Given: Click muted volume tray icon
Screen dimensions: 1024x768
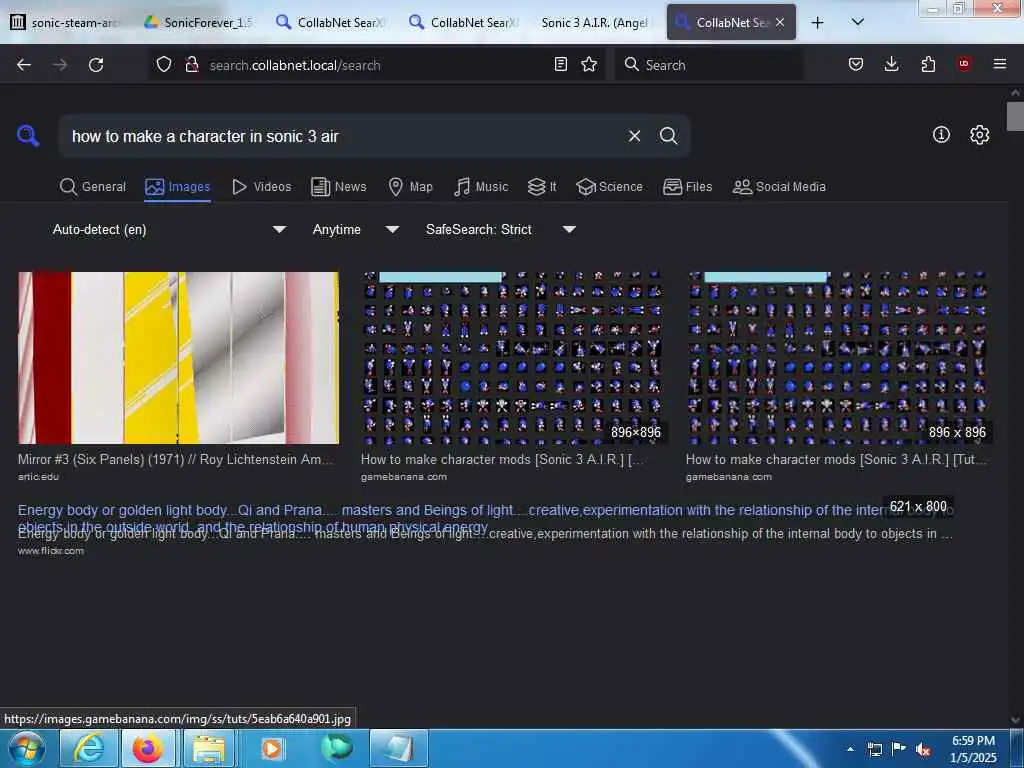Looking at the screenshot, I should (x=922, y=750).
